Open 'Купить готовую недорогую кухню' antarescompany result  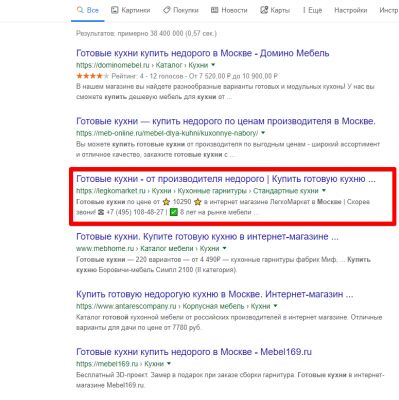pyautogui.click(x=215, y=294)
